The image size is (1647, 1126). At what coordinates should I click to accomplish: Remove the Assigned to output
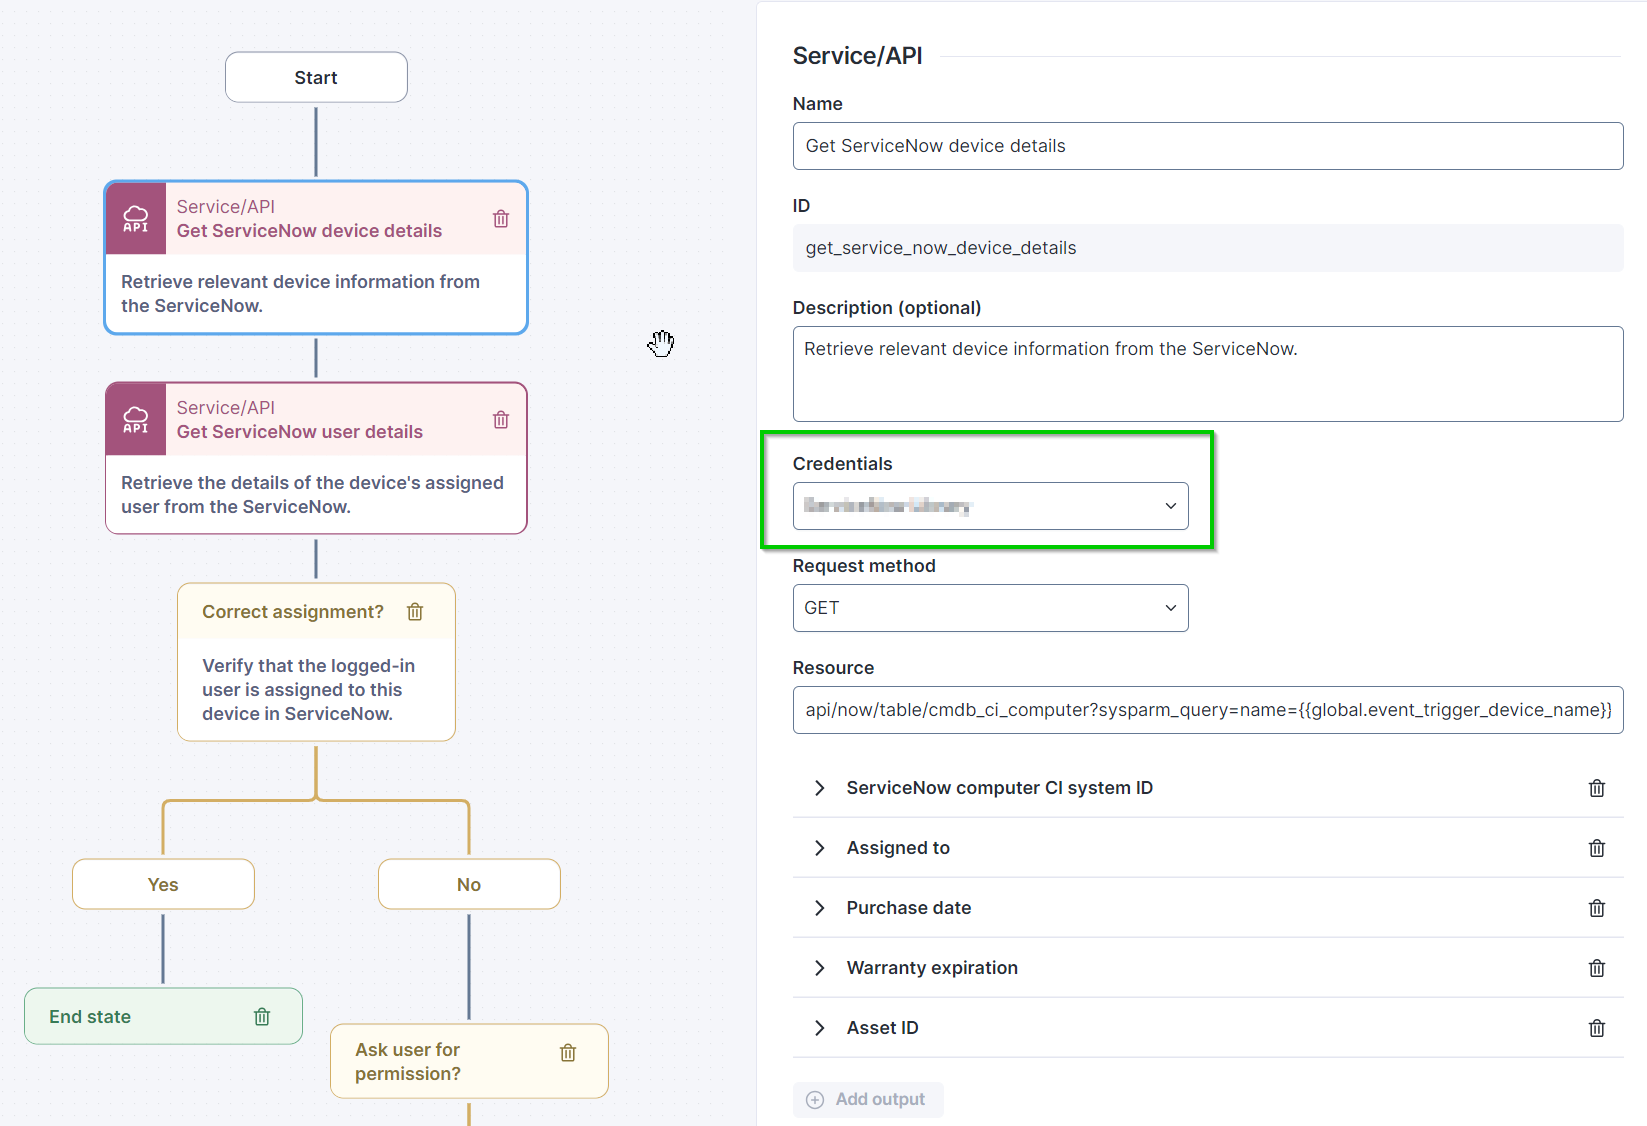coord(1597,848)
